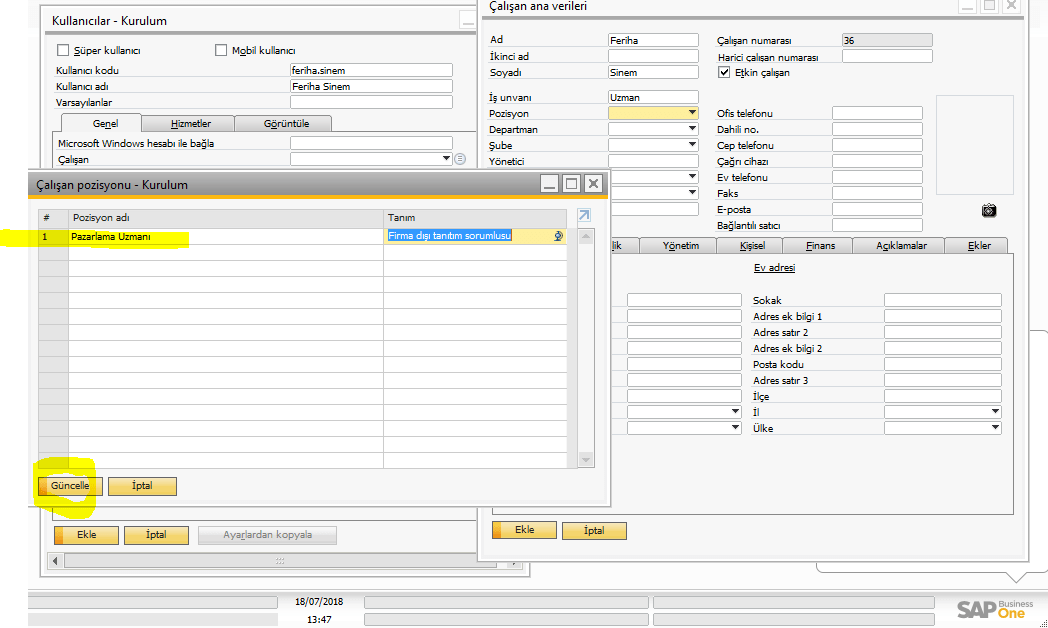Enable the Süper kullanıcı checkbox

[64, 51]
